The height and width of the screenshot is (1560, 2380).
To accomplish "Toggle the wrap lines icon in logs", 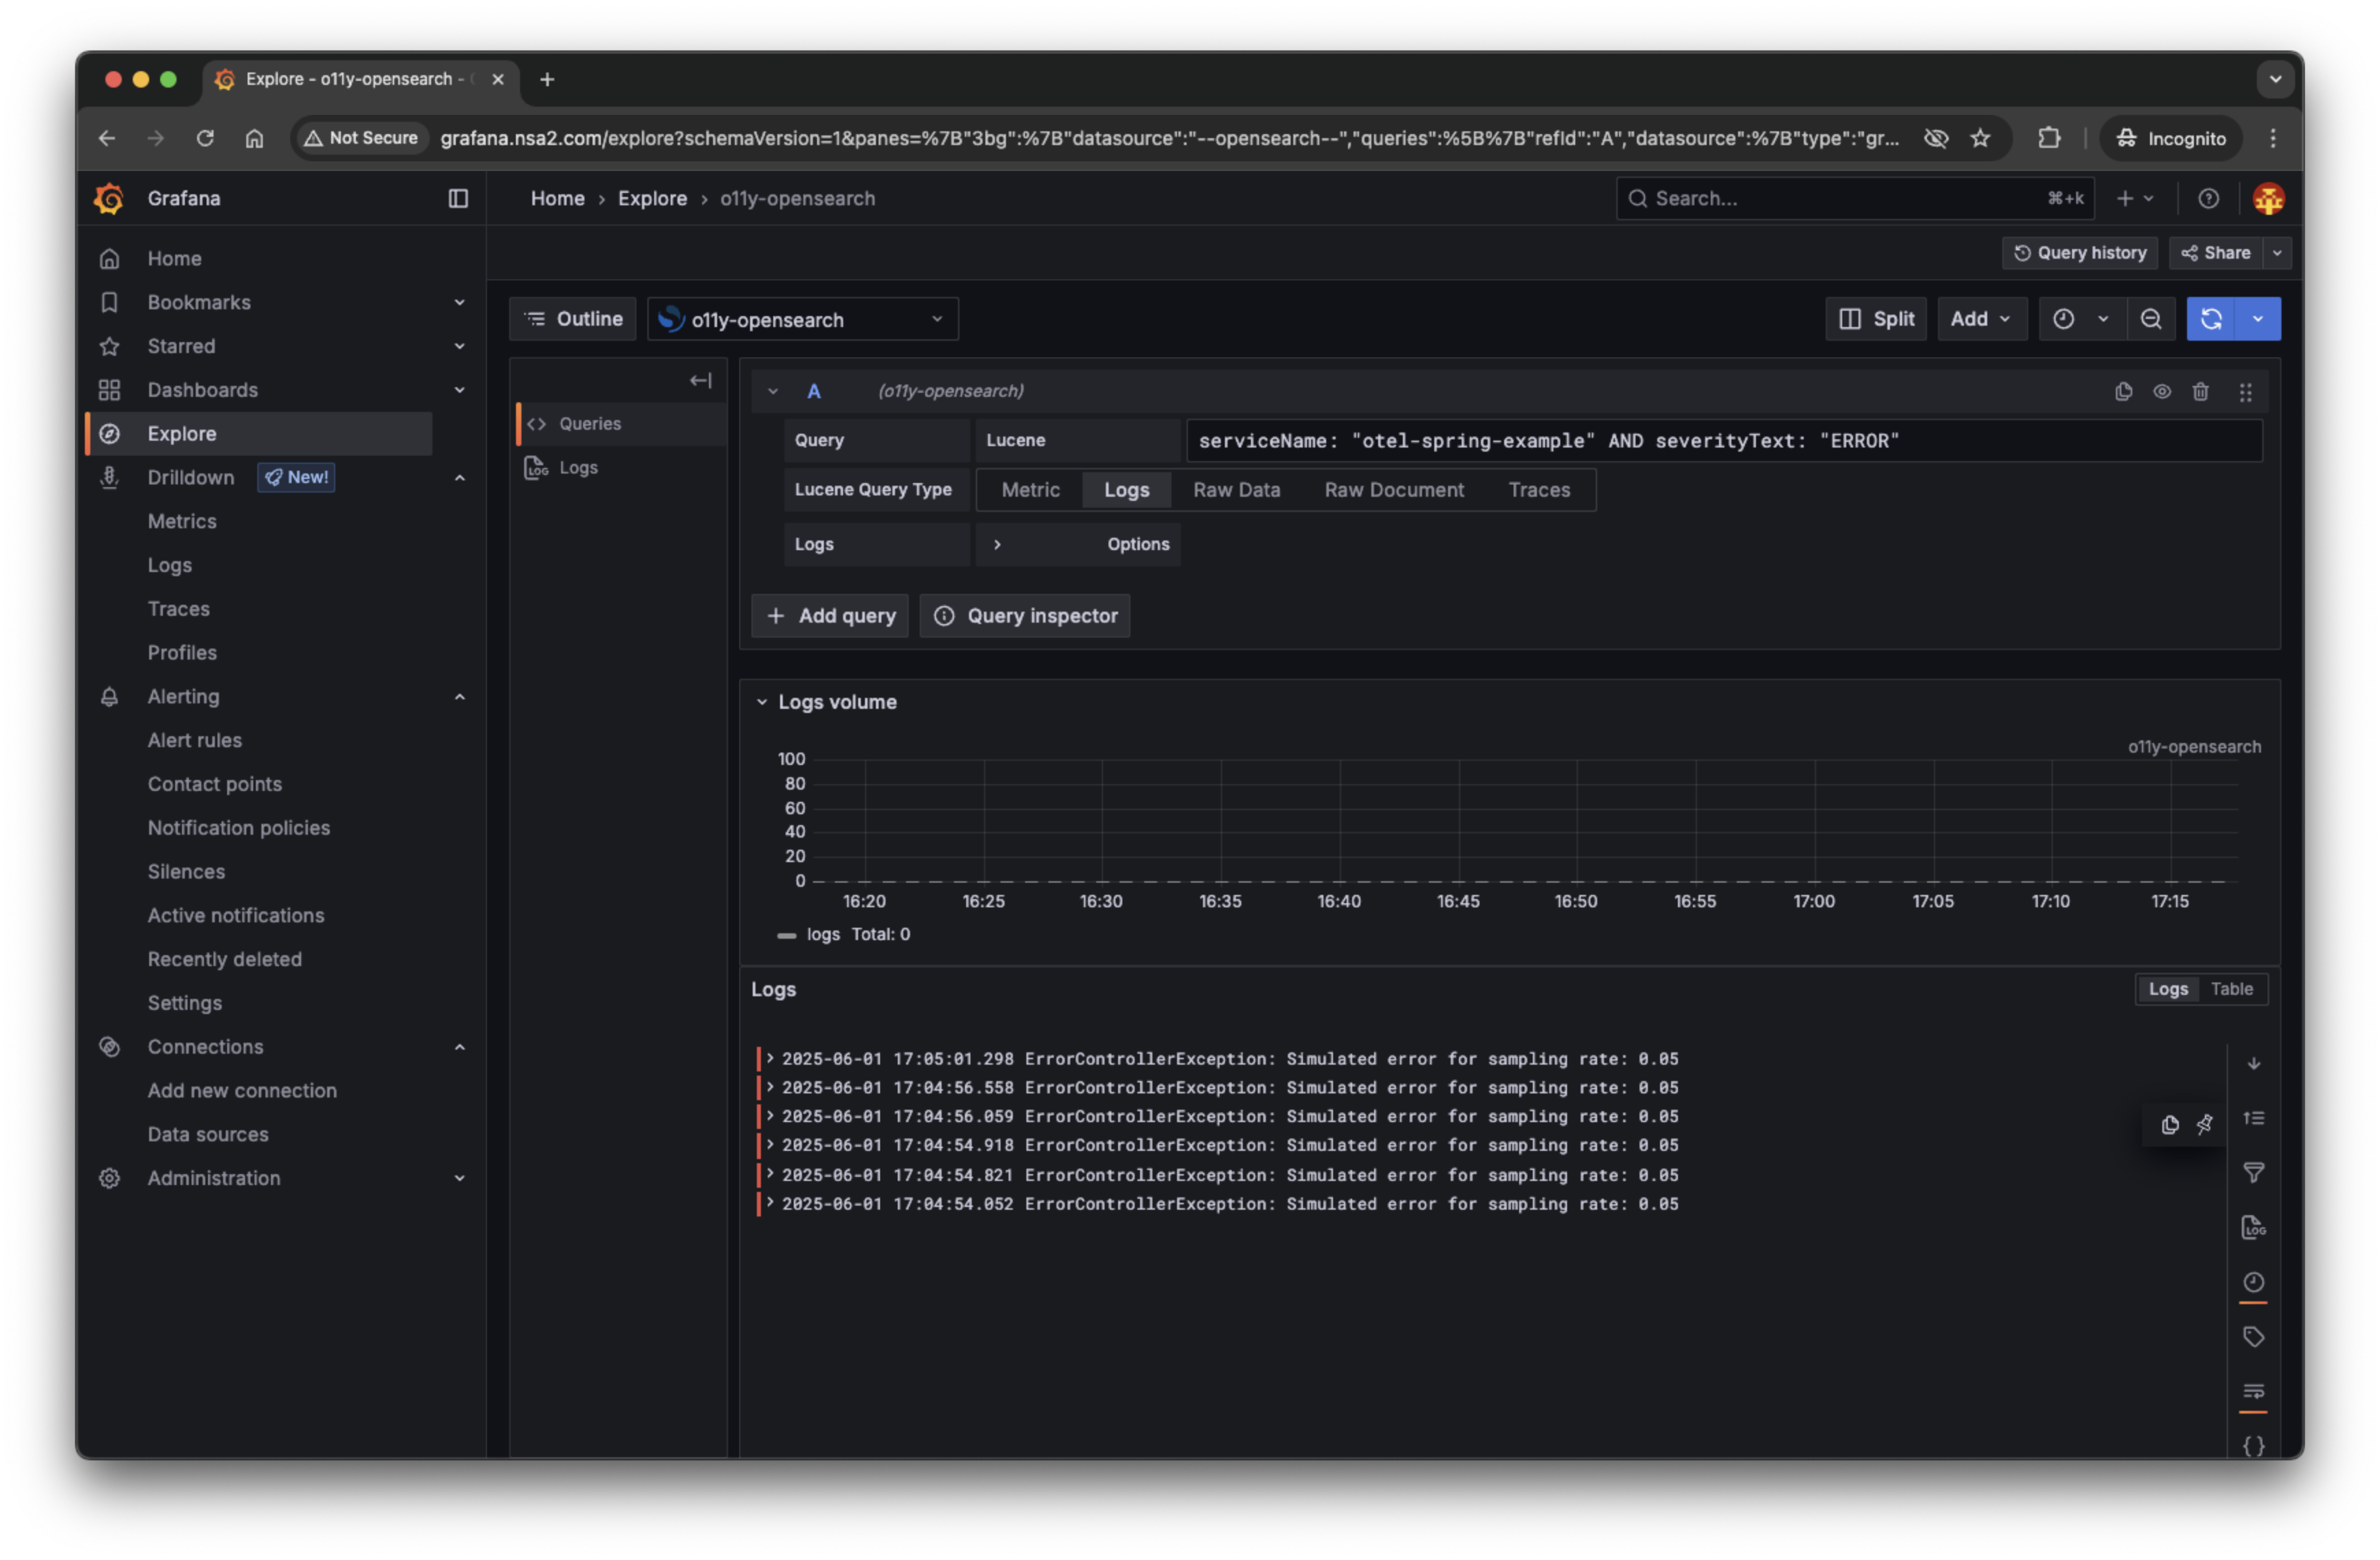I will [2253, 1391].
